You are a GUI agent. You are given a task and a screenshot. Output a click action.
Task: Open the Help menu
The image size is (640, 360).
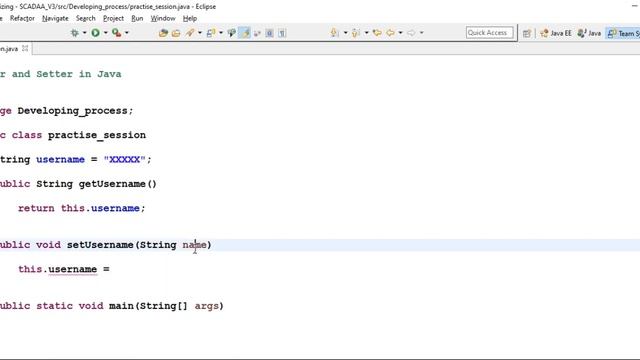(x=190, y=18)
